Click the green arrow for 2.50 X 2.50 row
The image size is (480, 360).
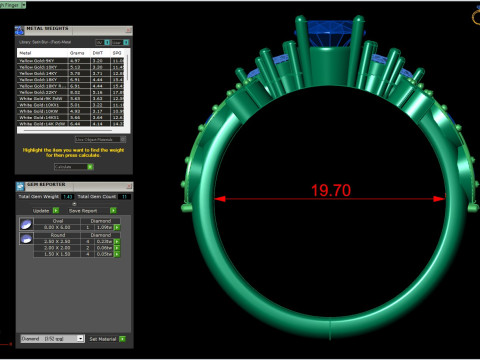[x=117, y=241]
